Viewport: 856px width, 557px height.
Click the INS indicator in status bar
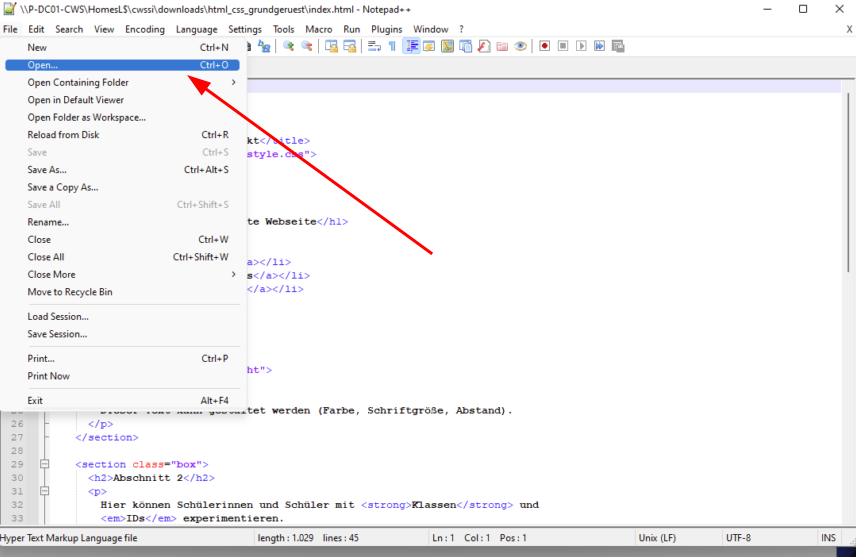pyautogui.click(x=828, y=538)
